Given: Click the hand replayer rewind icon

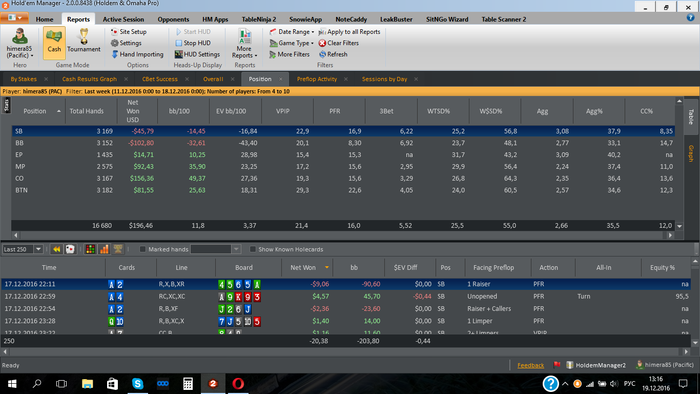Looking at the screenshot, I should (56, 249).
